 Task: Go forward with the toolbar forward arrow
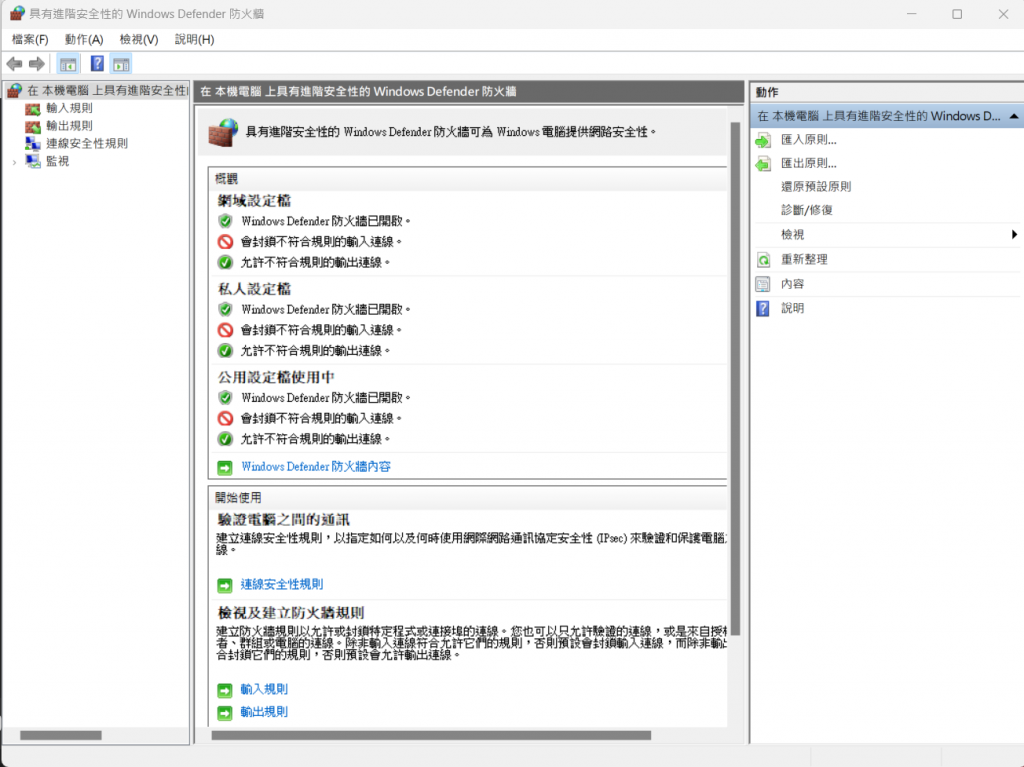(x=37, y=64)
